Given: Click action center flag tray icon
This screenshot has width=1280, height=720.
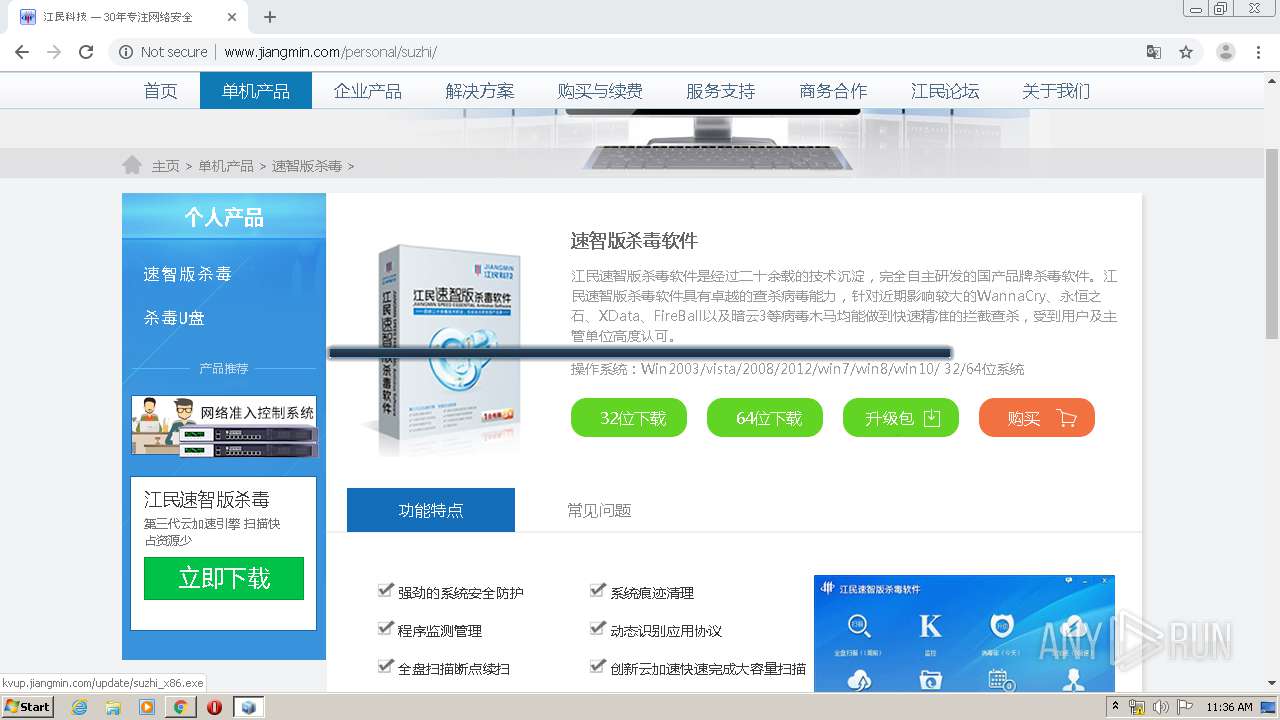Looking at the screenshot, I should (1184, 707).
